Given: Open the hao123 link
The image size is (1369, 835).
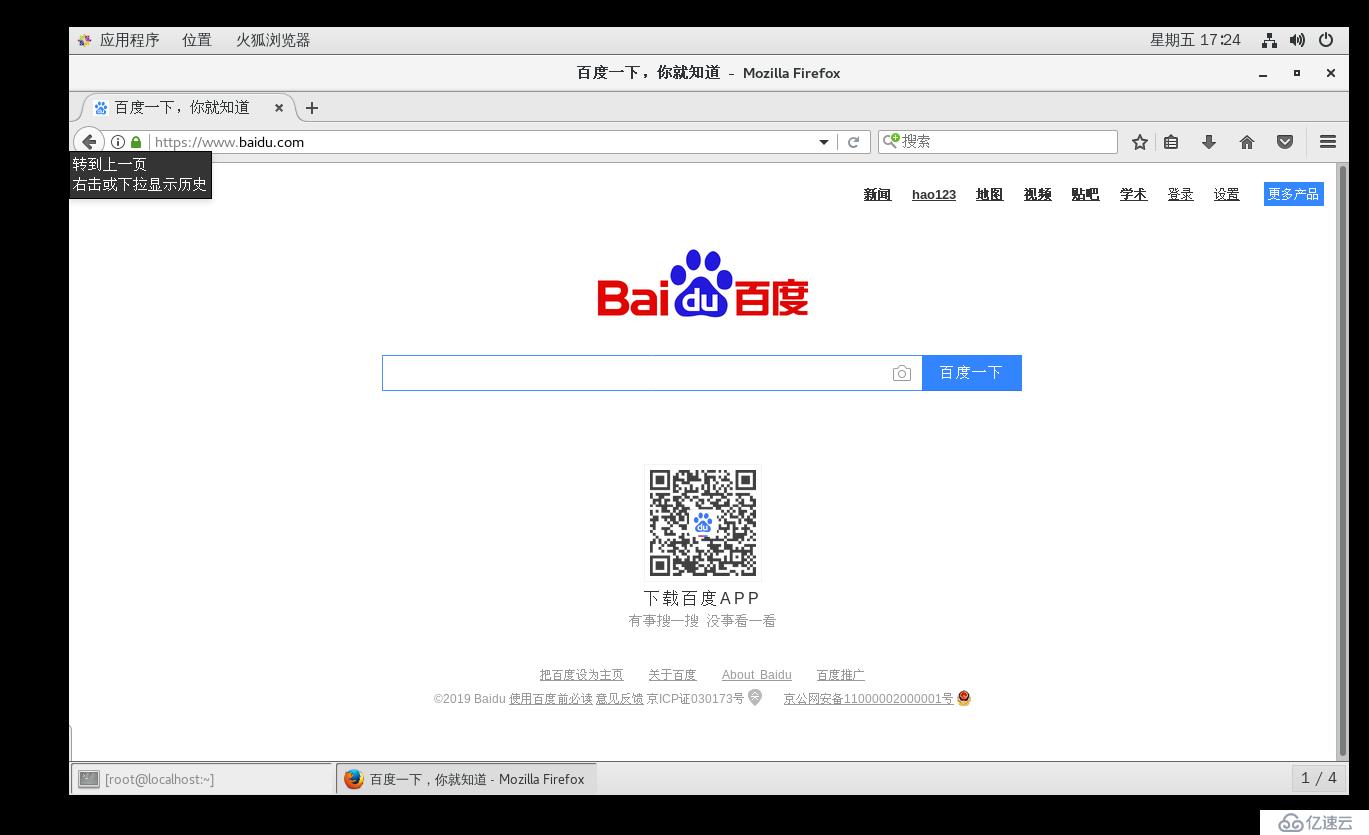Looking at the screenshot, I should (x=934, y=195).
